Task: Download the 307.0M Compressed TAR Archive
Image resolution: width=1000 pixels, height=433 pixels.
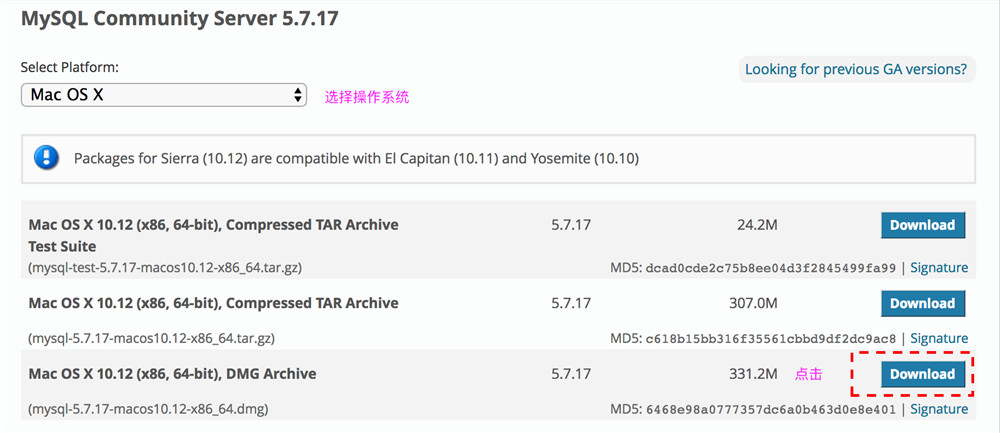Action: 922,303
